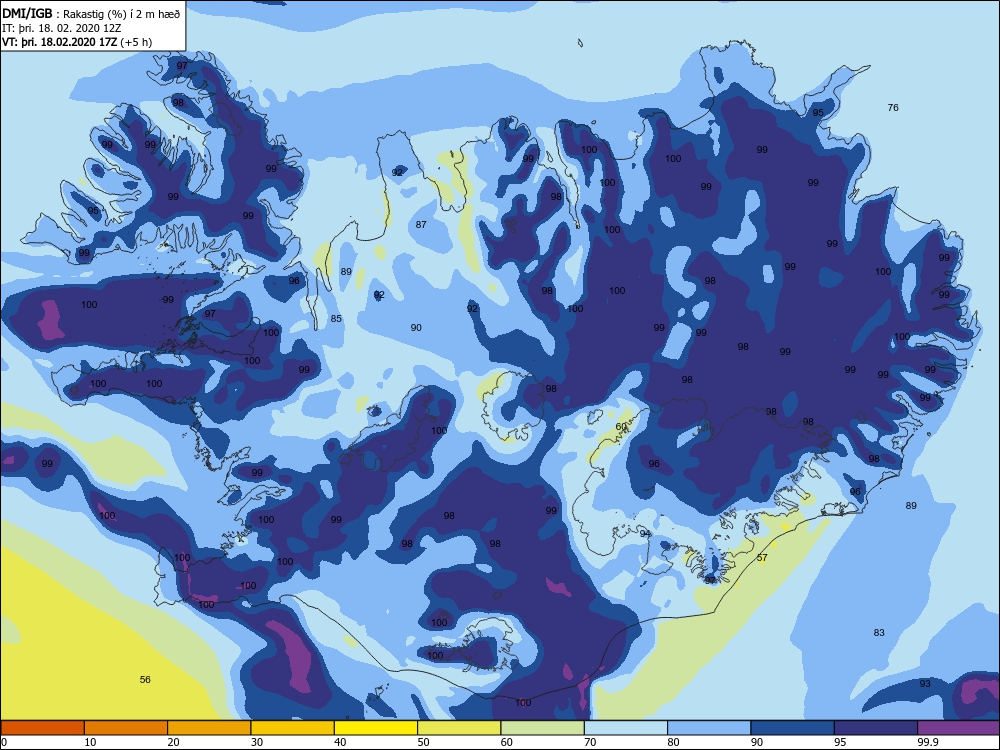The image size is (1000, 750).
Task: Select the orange 10–20 legend color
Action: tap(126, 728)
